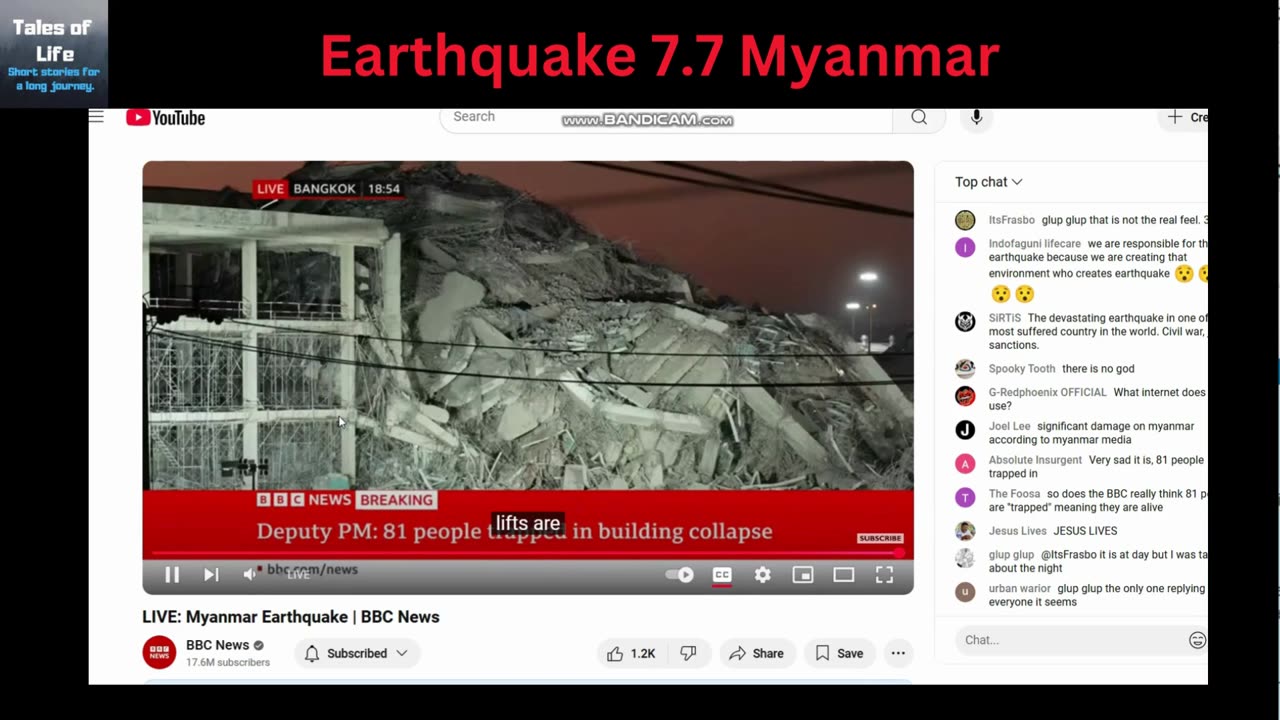The width and height of the screenshot is (1280, 720).
Task: Expand the Top chat dropdown
Action: 988,182
